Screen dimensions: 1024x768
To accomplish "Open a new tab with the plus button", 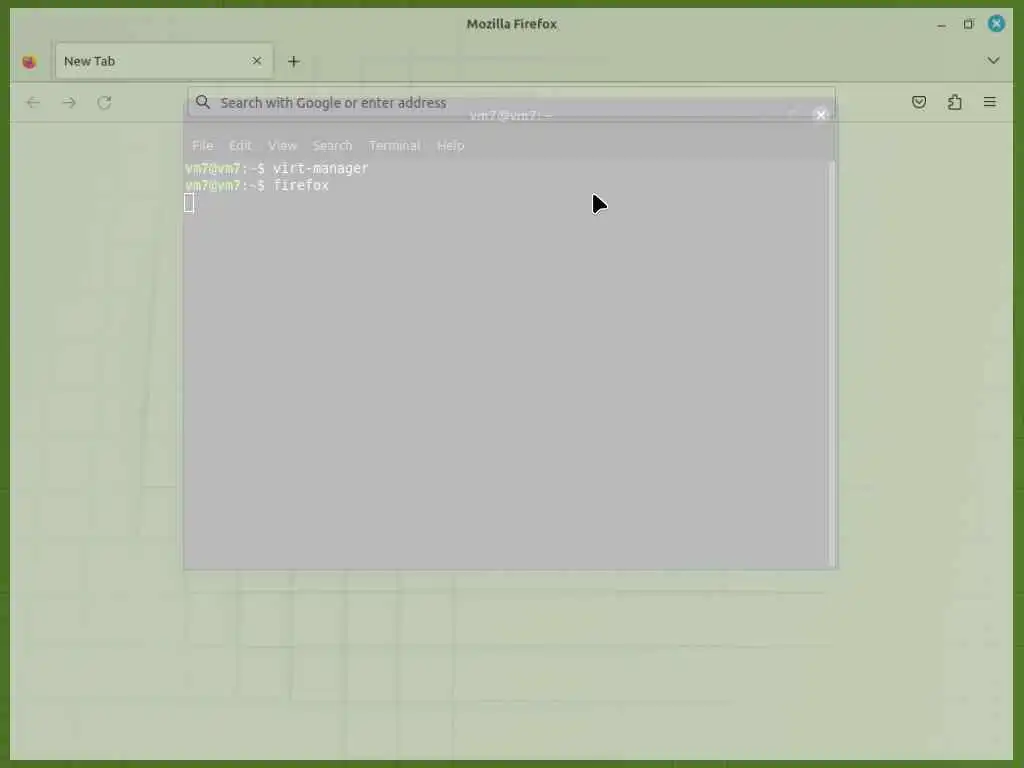I will click(294, 61).
